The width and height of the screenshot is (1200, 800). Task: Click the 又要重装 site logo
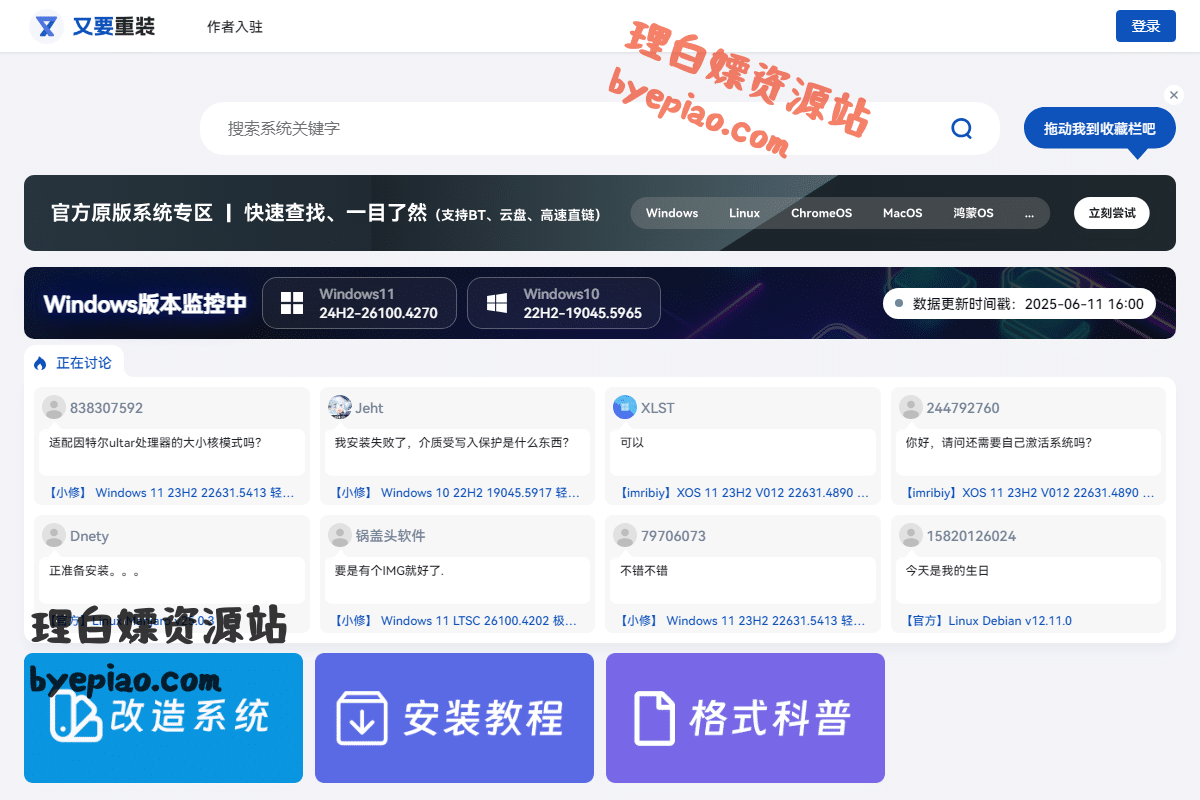click(93, 27)
